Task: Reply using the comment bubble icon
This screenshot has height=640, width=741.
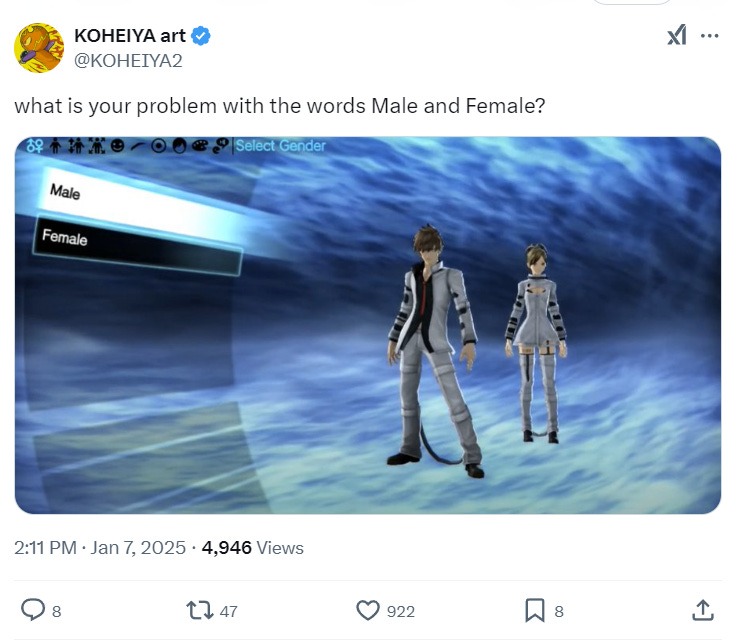Action: pyautogui.click(x=33, y=610)
